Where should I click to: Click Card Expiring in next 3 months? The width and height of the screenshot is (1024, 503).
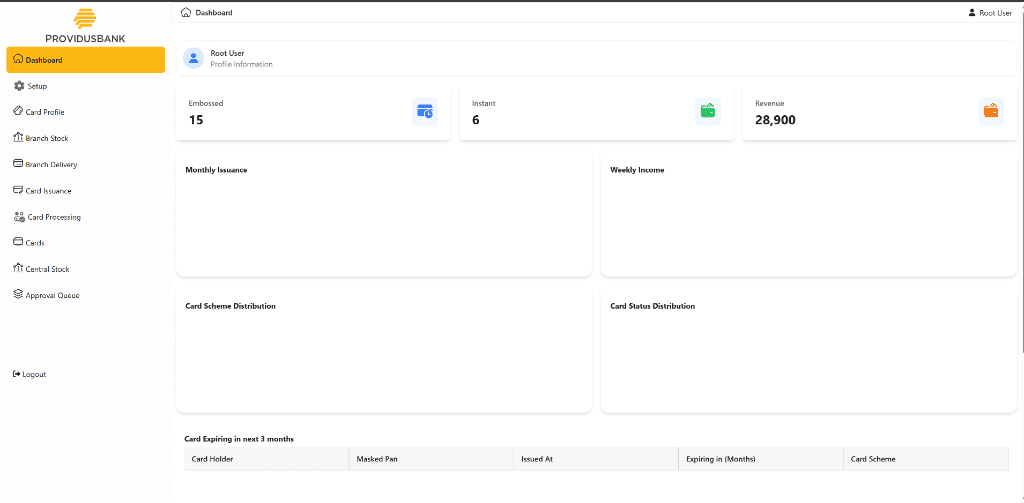[x=239, y=439]
